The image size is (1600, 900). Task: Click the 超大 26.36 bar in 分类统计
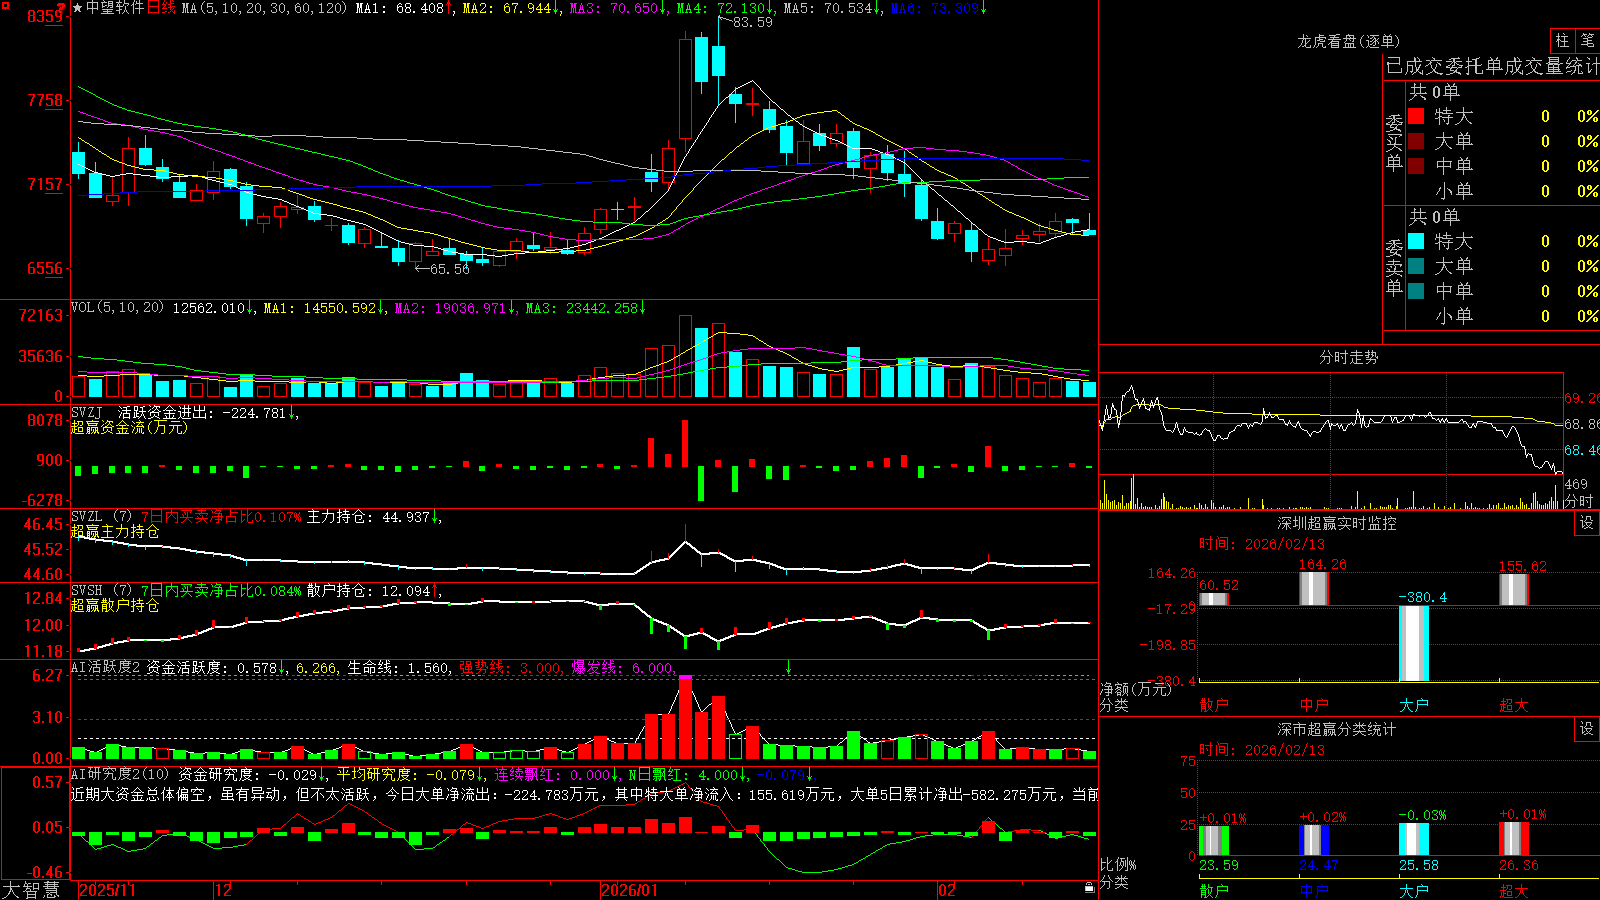(1514, 839)
